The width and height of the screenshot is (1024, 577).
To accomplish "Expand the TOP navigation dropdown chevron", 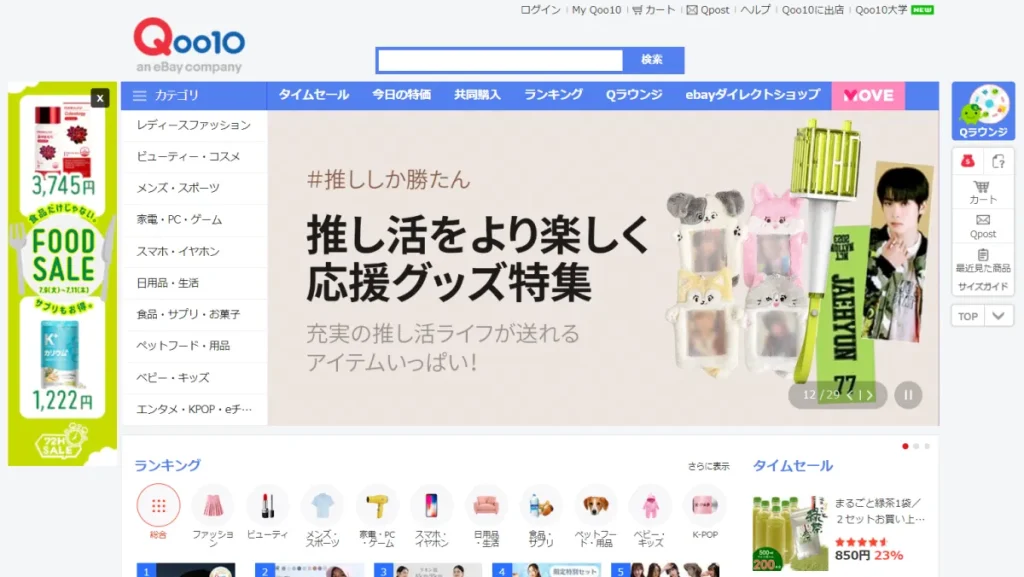I will (996, 315).
